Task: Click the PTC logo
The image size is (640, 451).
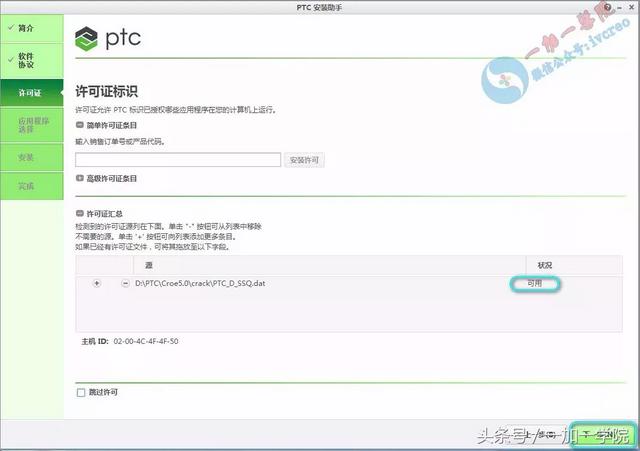Action: click(108, 38)
